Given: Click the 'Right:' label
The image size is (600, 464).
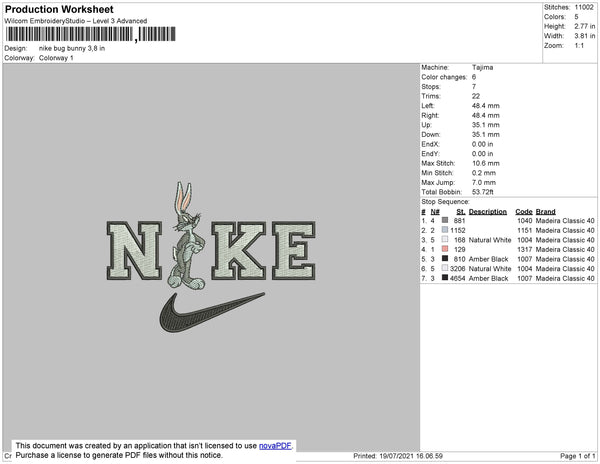Looking at the screenshot, I should click(x=430, y=115).
